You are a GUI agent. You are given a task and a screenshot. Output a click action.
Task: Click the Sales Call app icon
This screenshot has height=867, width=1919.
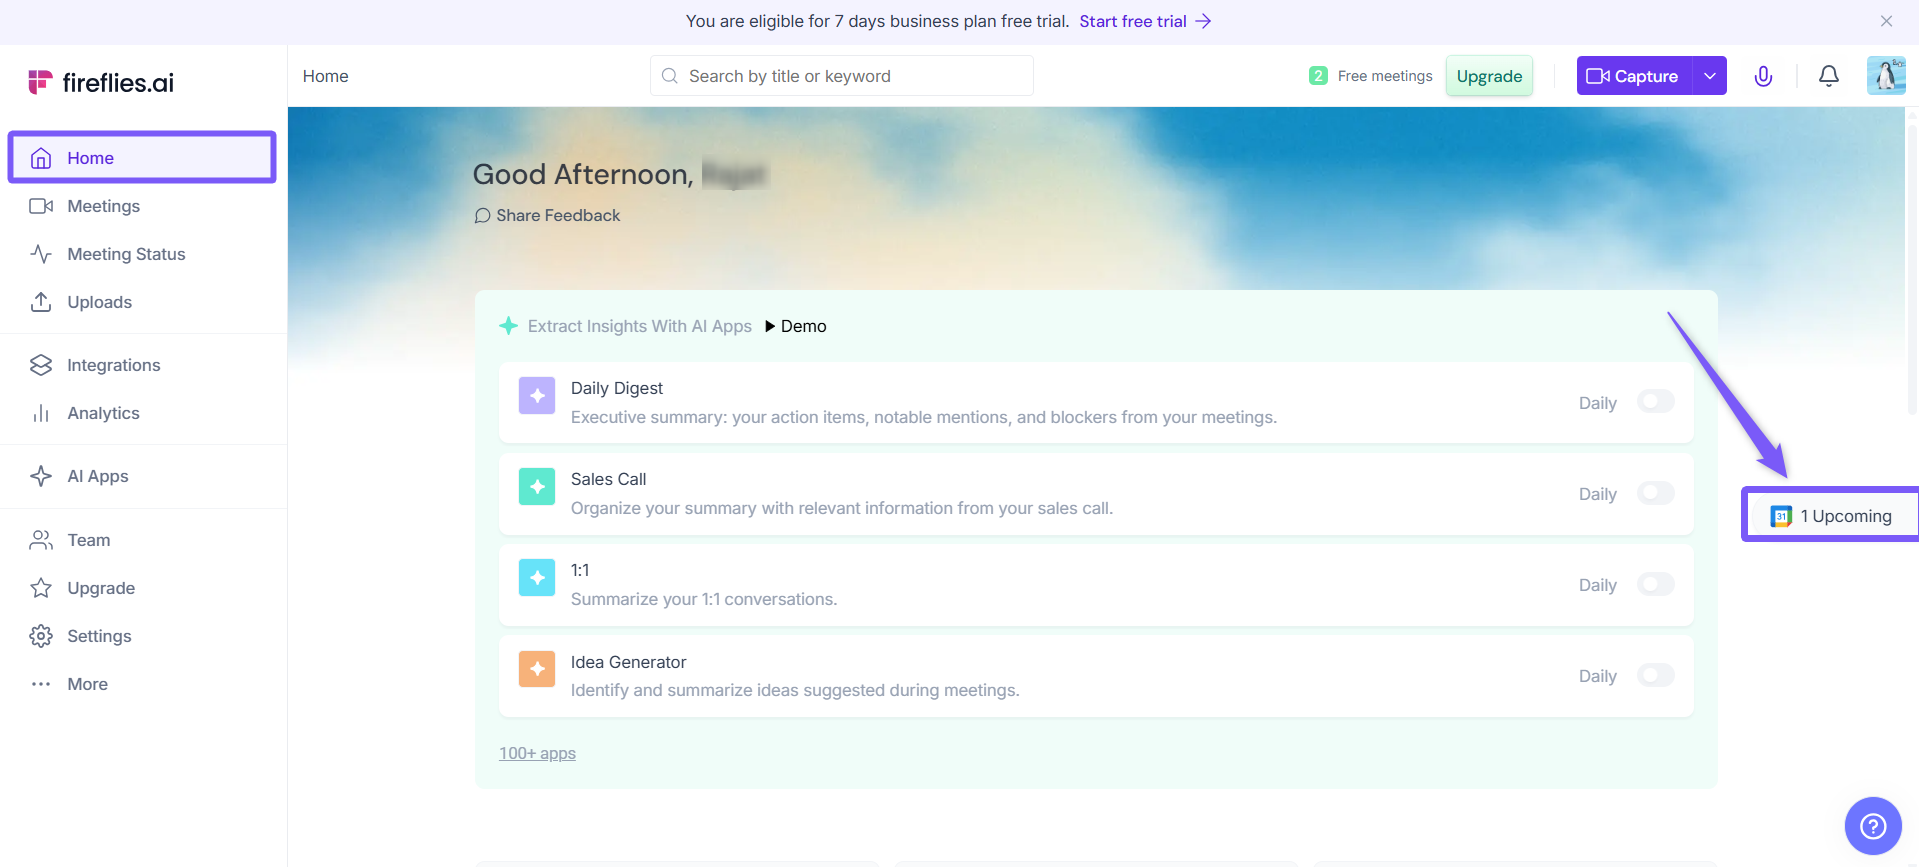537,487
